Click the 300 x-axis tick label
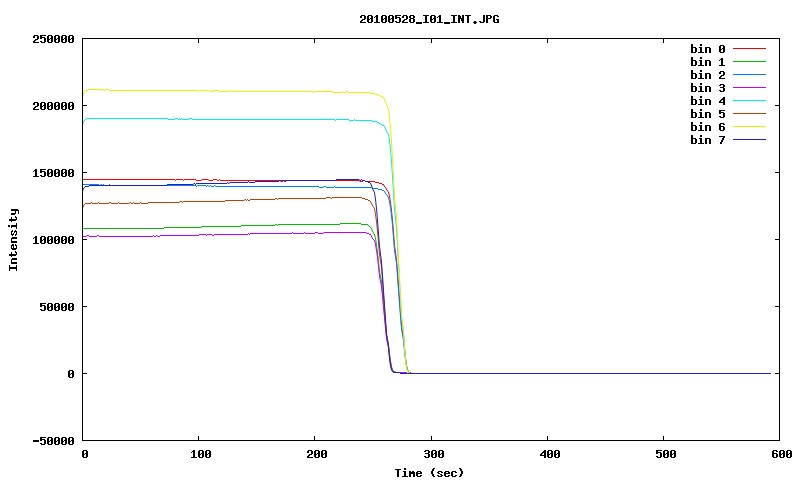Viewport: 800px width, 480px height. click(433, 454)
